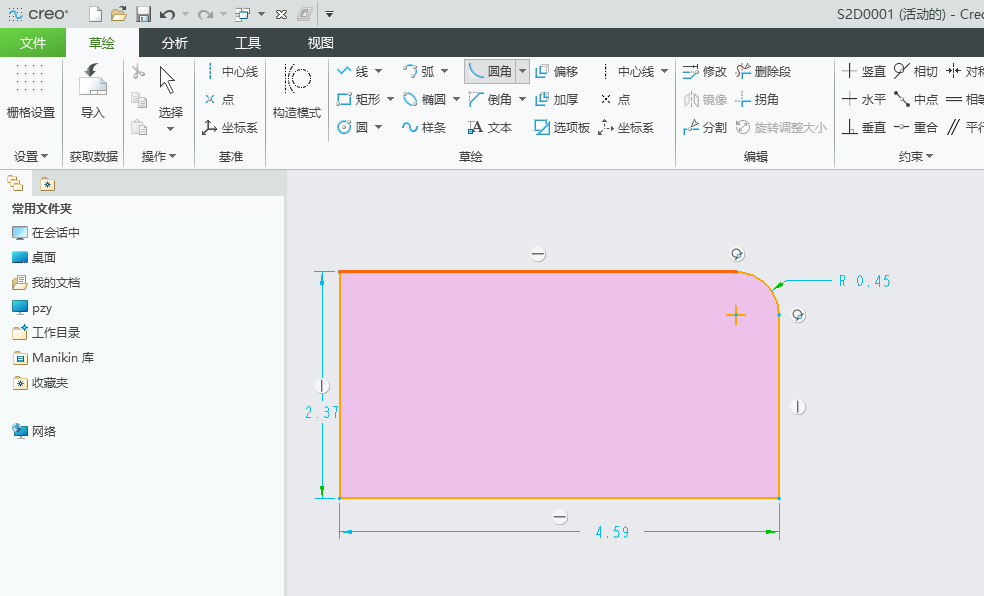Open the Network (网络) item

pos(34,431)
